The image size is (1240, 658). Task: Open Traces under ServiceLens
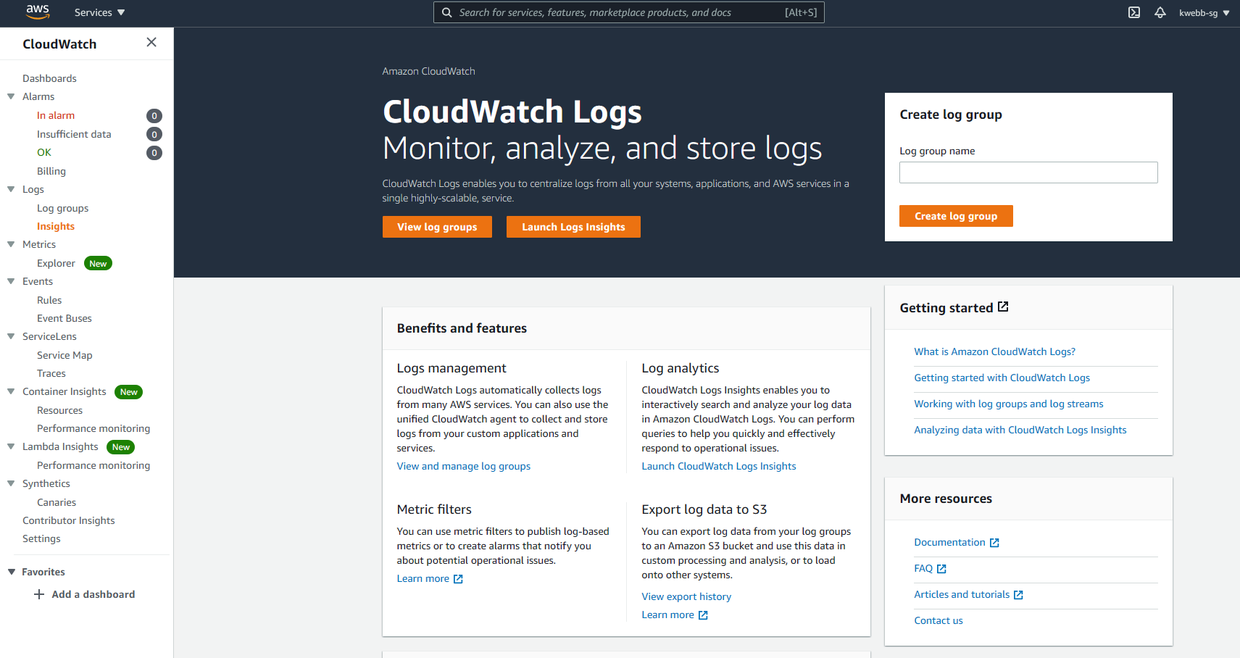(51, 373)
